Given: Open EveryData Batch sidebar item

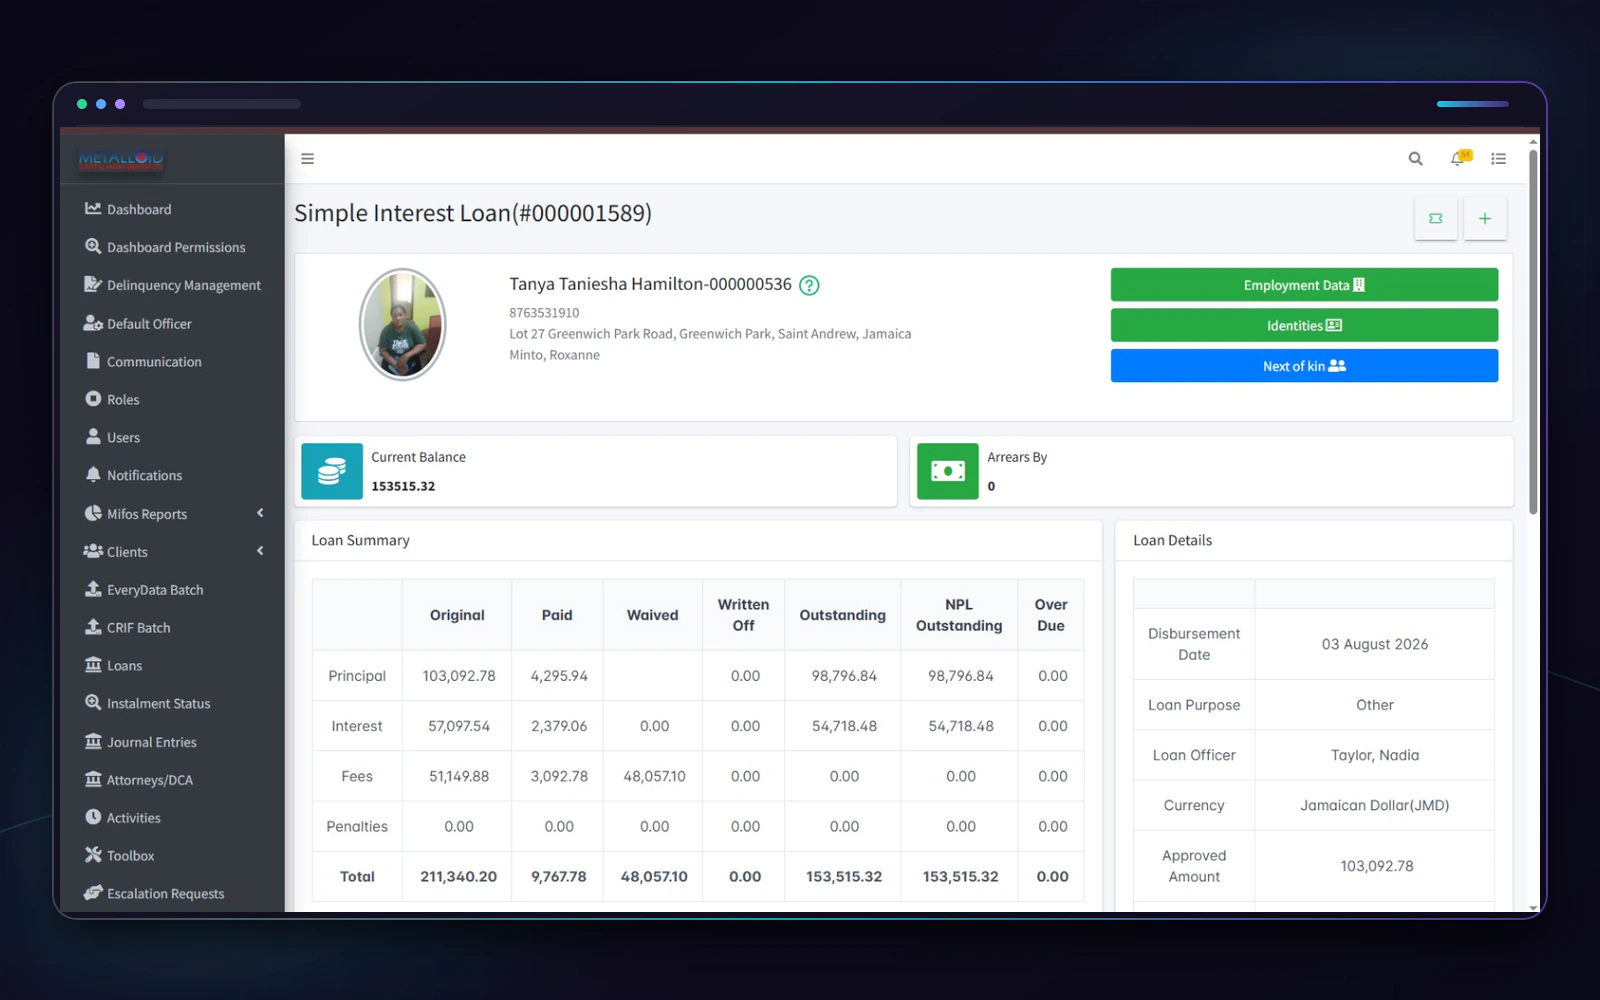Looking at the screenshot, I should [172, 590].
